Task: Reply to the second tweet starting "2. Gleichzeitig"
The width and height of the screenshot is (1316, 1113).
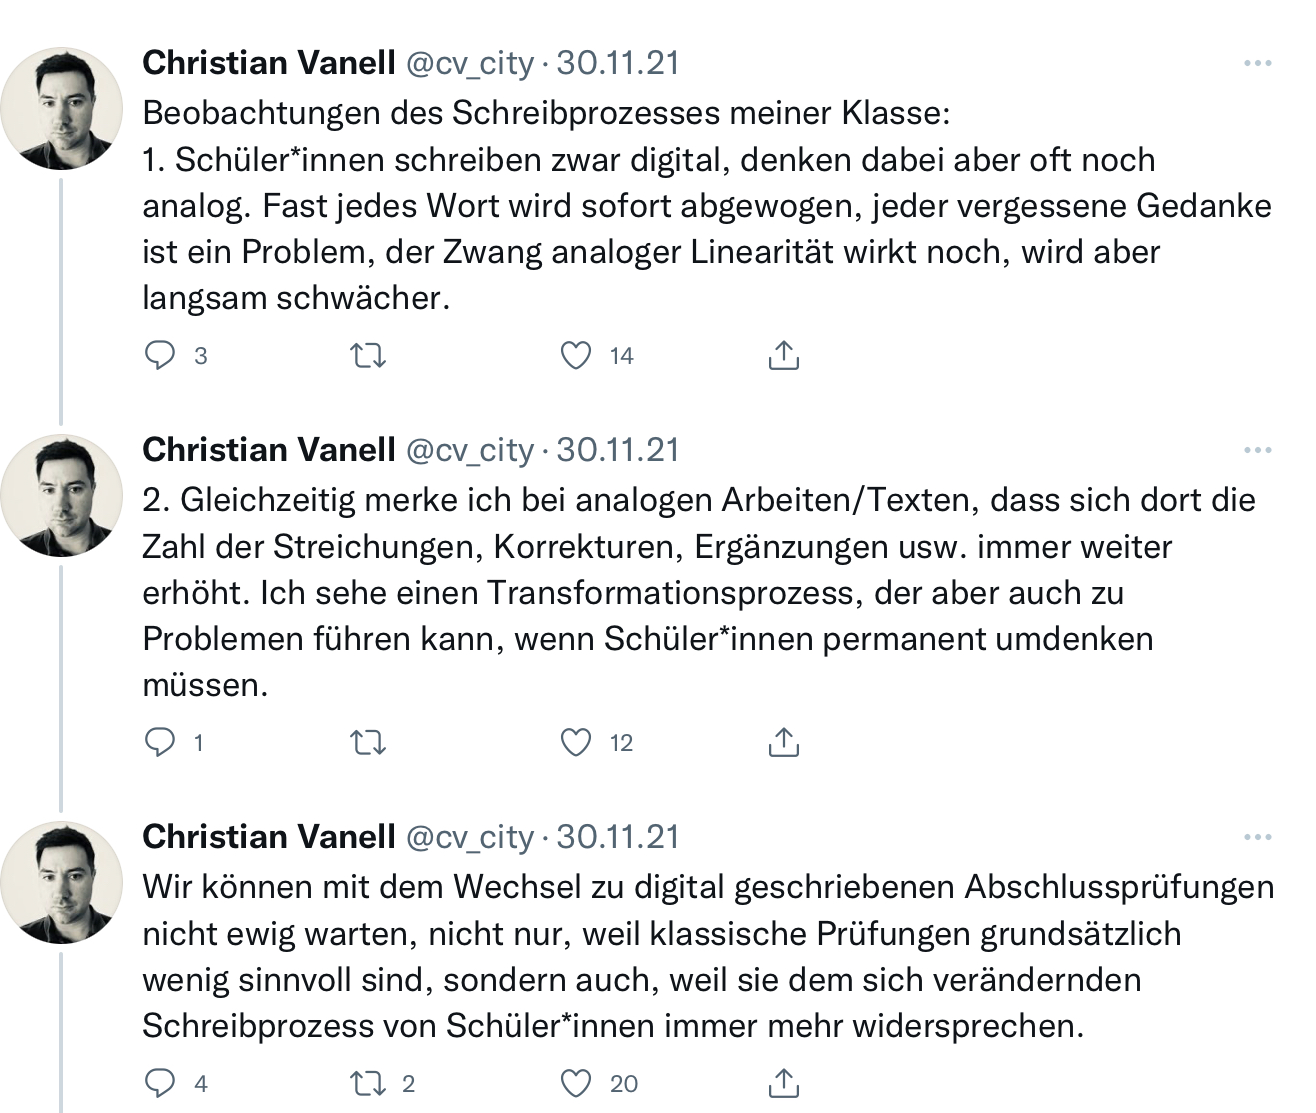Action: click(160, 743)
